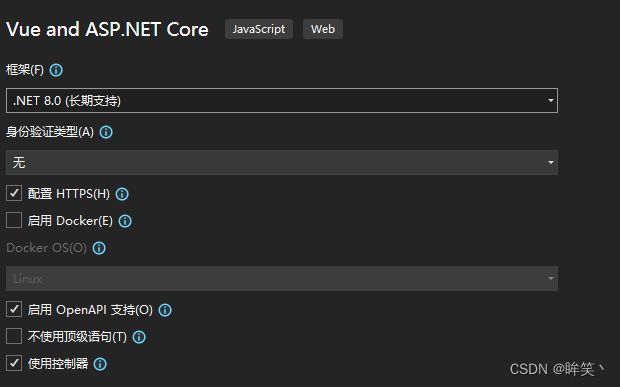
Task: Uncheck the 配置 HTTPS(H) checkbox
Action: point(14,193)
